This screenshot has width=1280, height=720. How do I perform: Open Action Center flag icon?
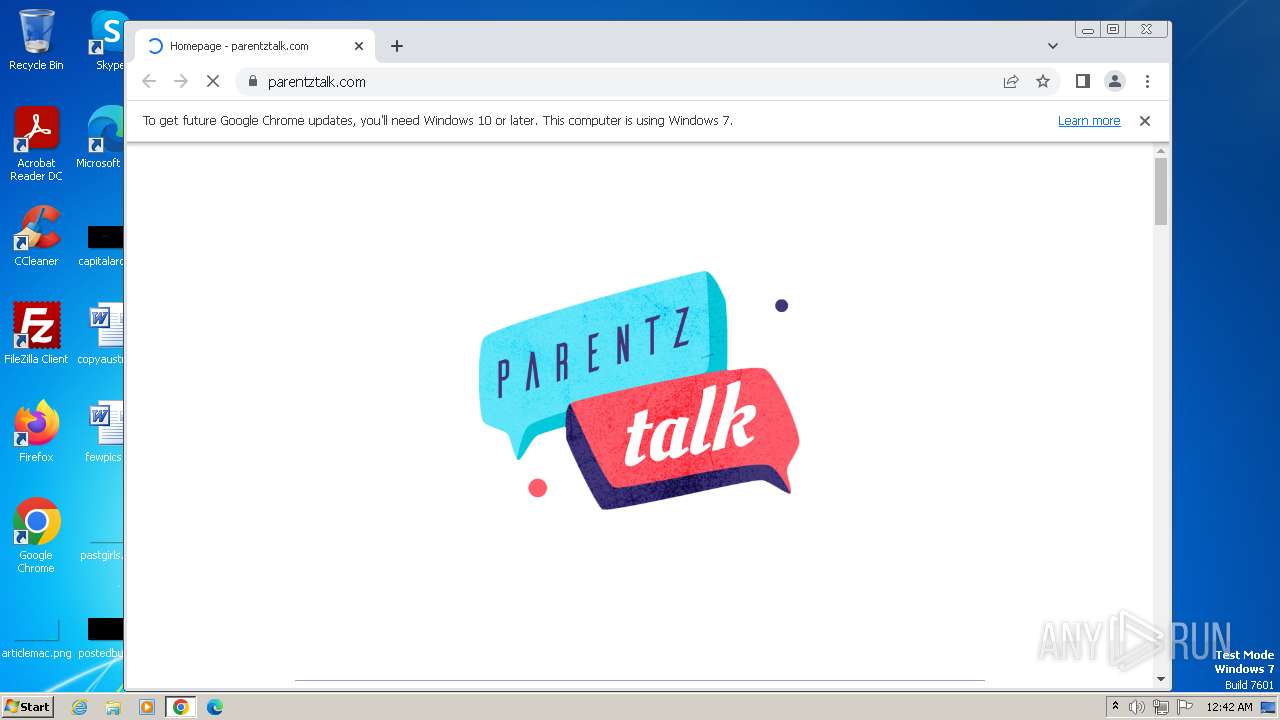point(1185,707)
